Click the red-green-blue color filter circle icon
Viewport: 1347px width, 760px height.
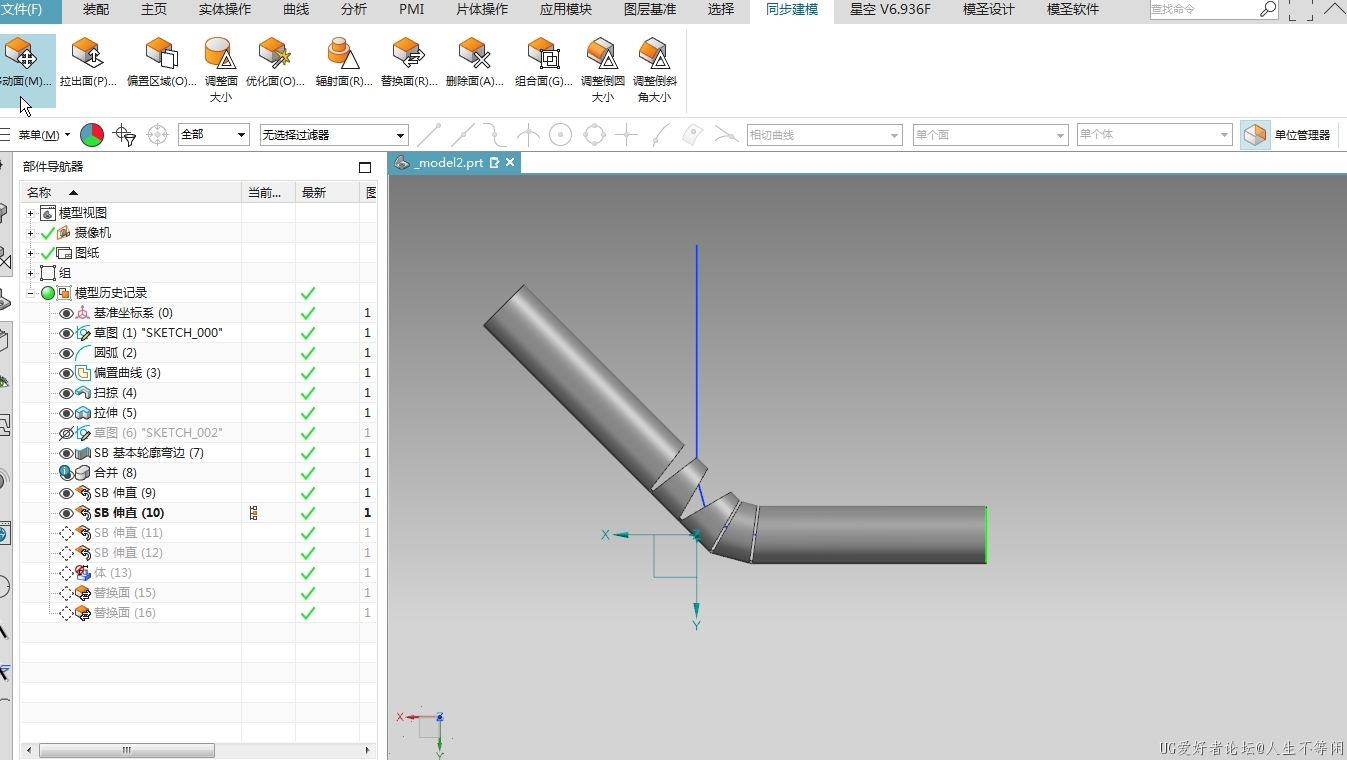click(x=92, y=135)
